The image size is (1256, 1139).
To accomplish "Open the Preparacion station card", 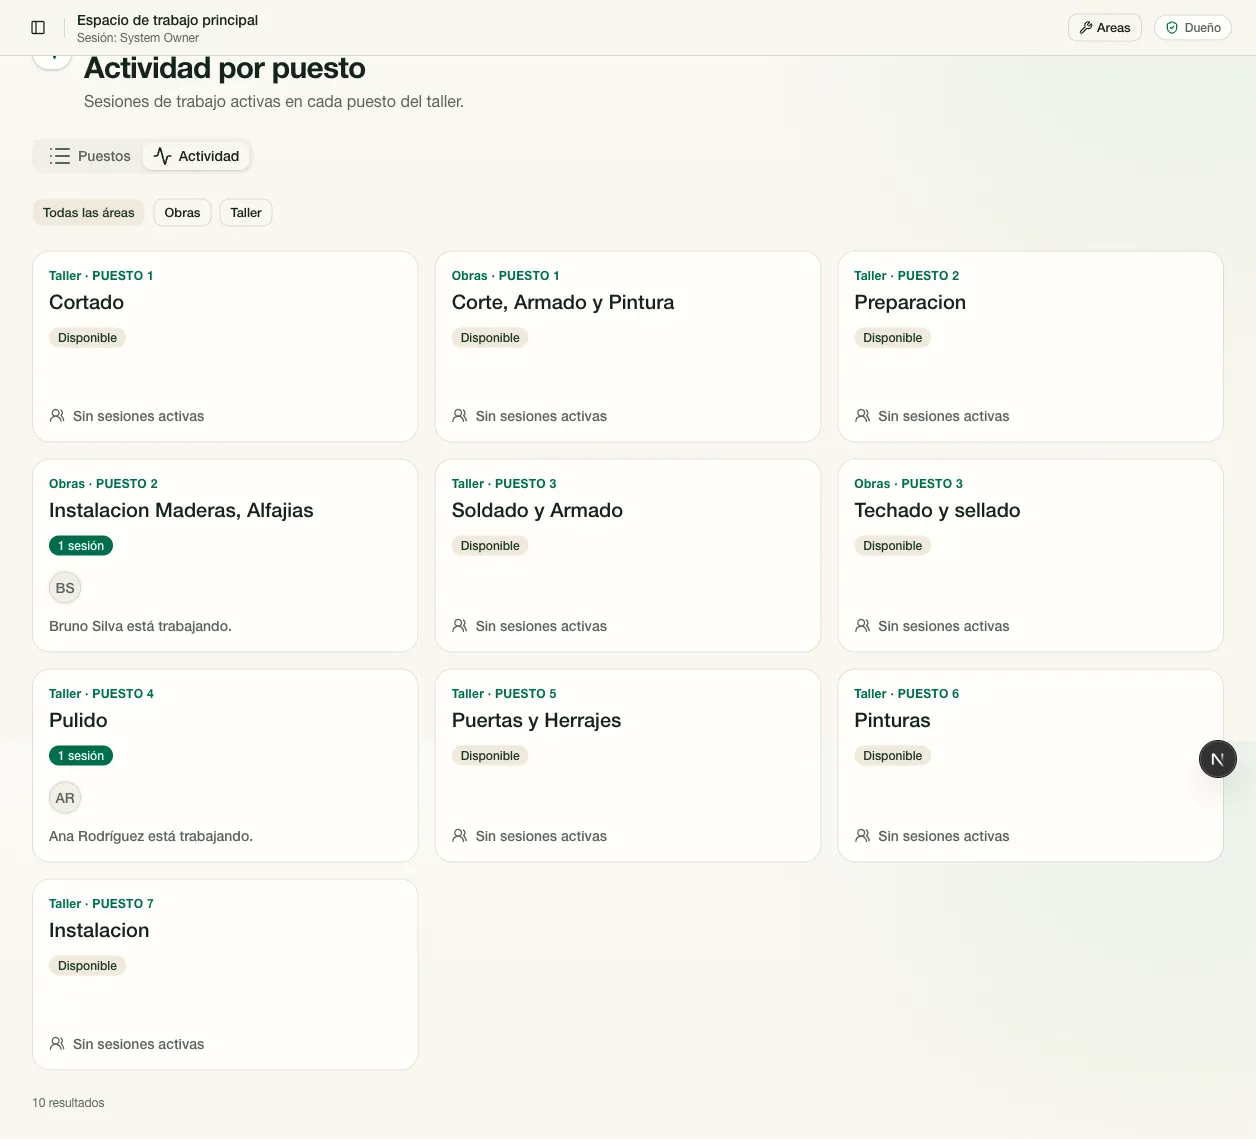I will [x=1030, y=346].
